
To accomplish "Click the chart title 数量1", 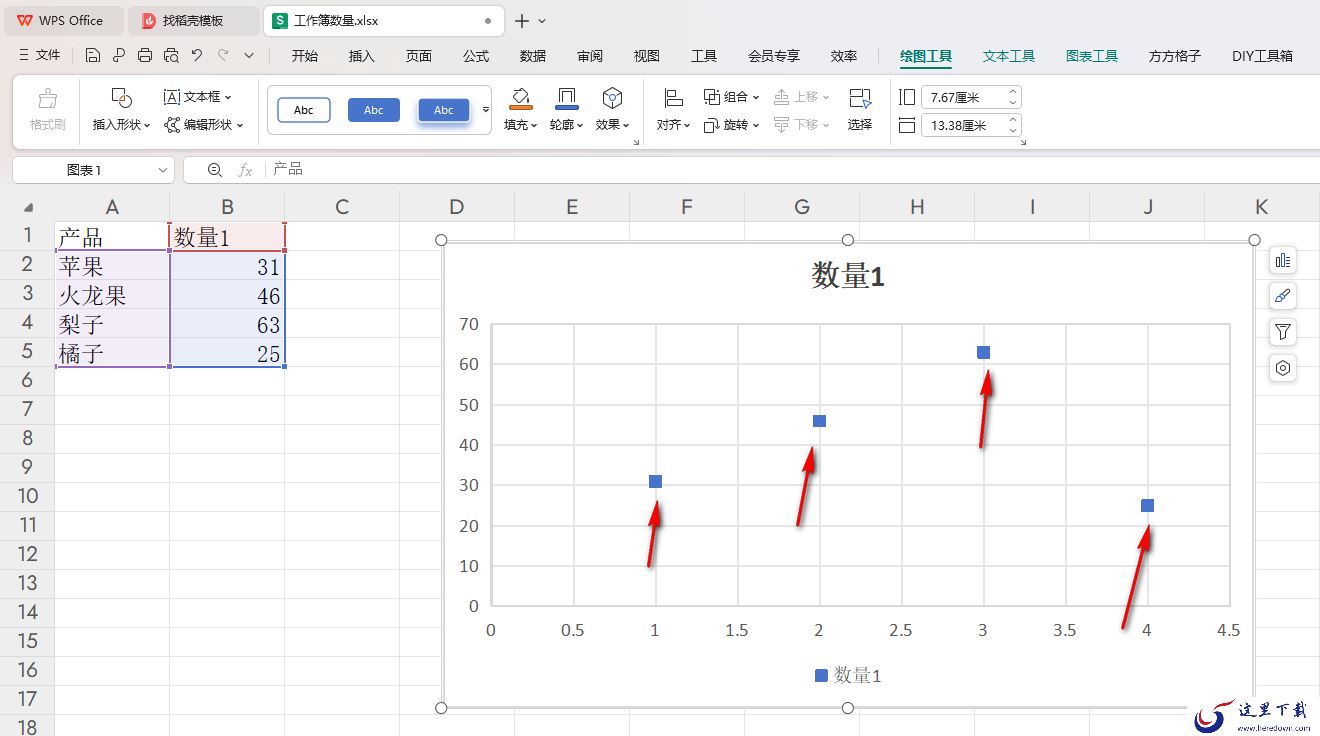I will pos(848,275).
